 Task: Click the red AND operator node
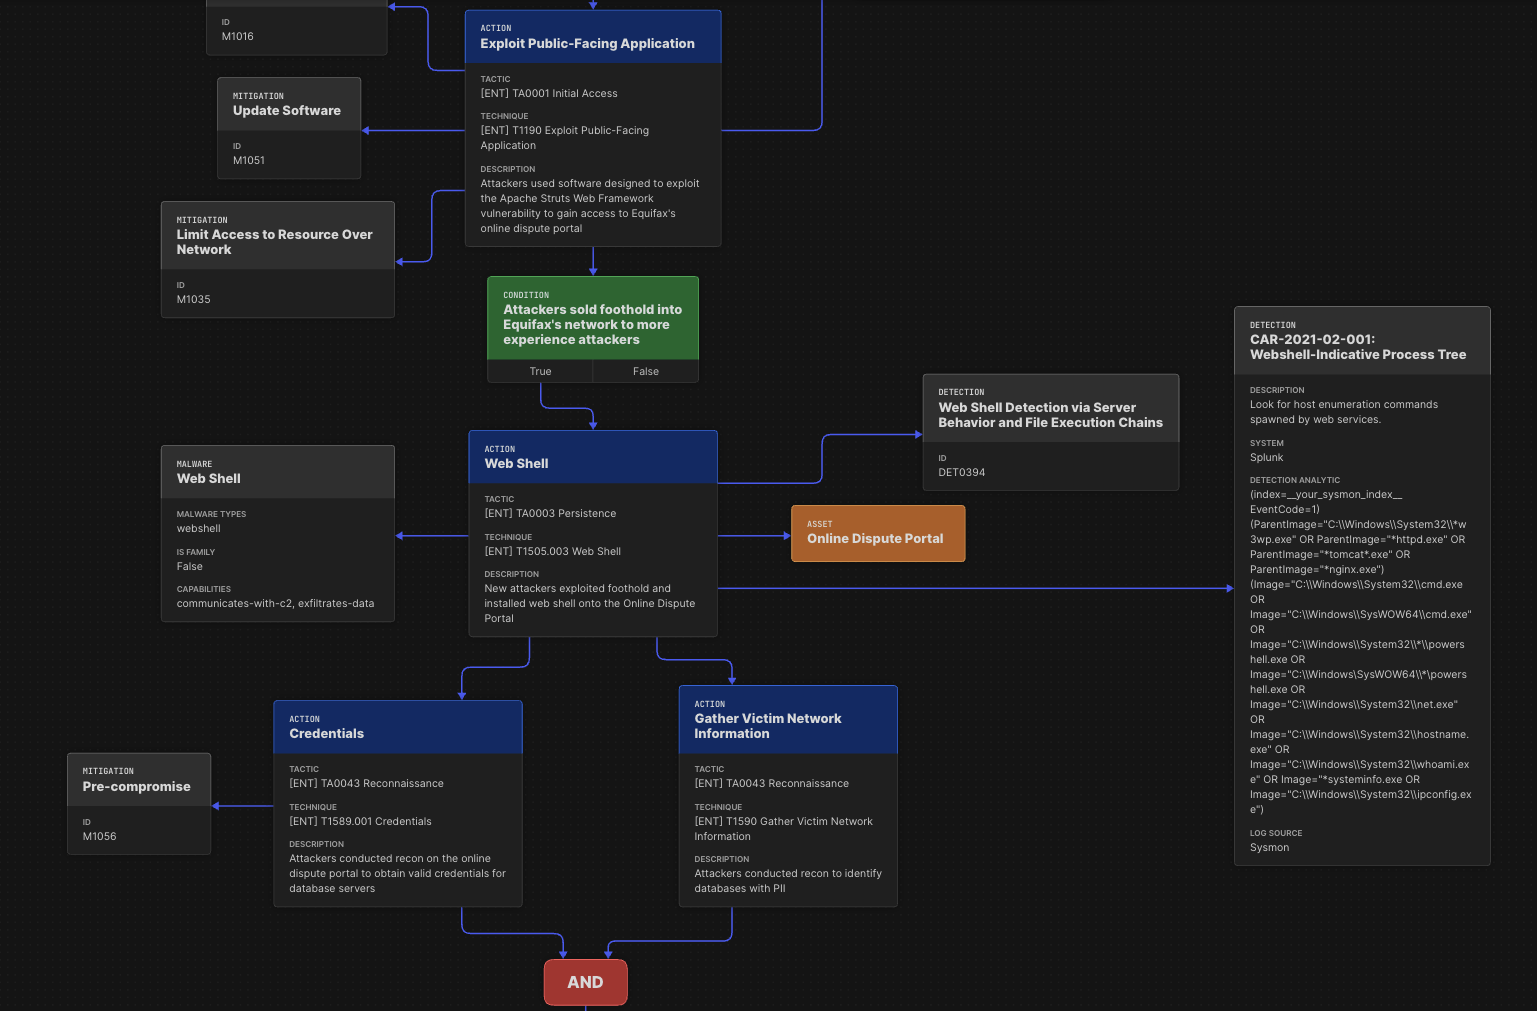point(586,982)
